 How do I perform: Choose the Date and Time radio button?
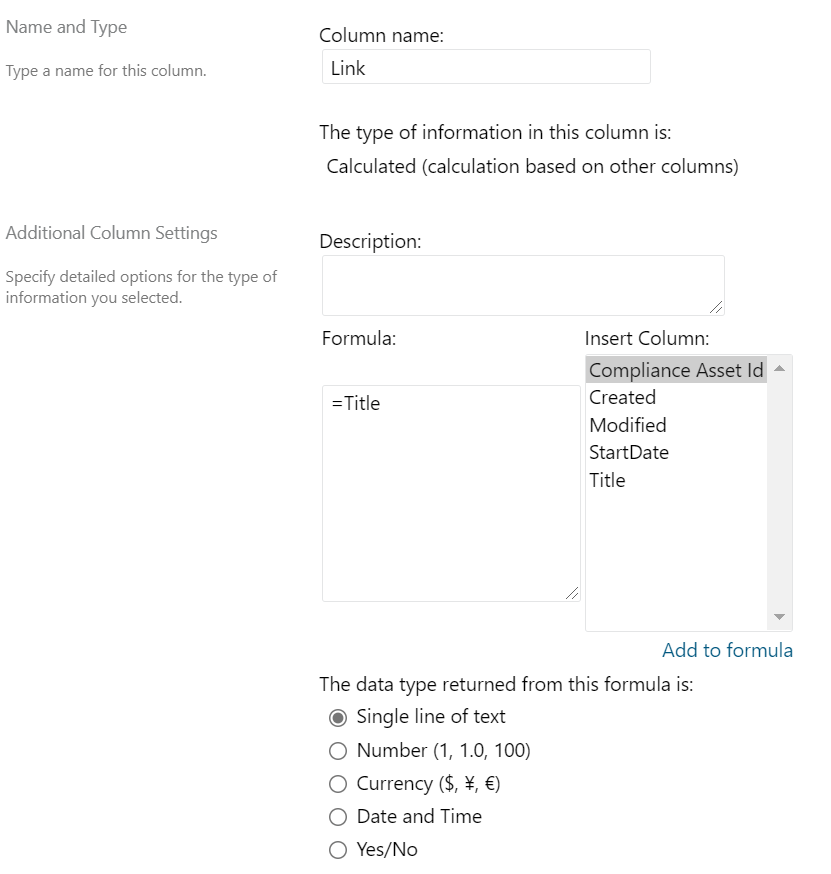pos(338,817)
